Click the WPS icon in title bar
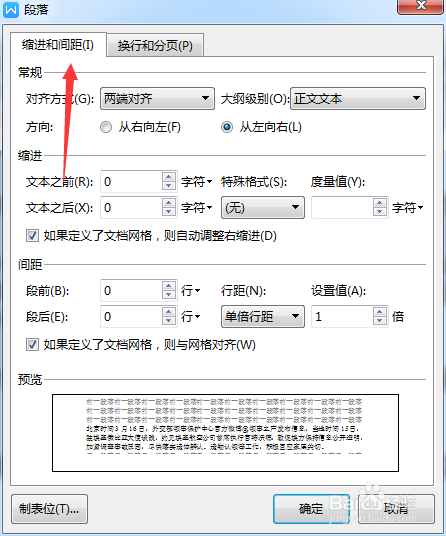The image size is (446, 536). [x=11, y=9]
